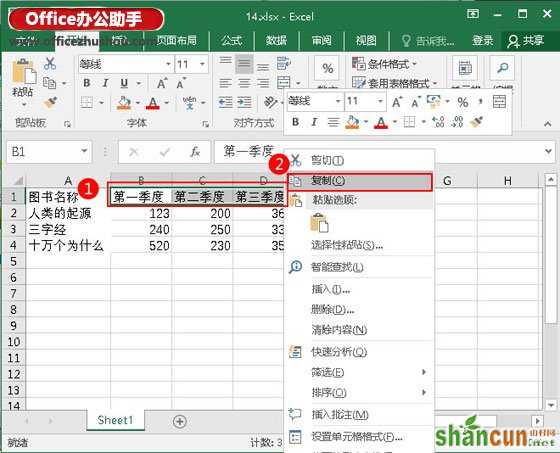This screenshot has height=453, width=560.
Task: Click the ribbon borders icon
Action: [87, 103]
